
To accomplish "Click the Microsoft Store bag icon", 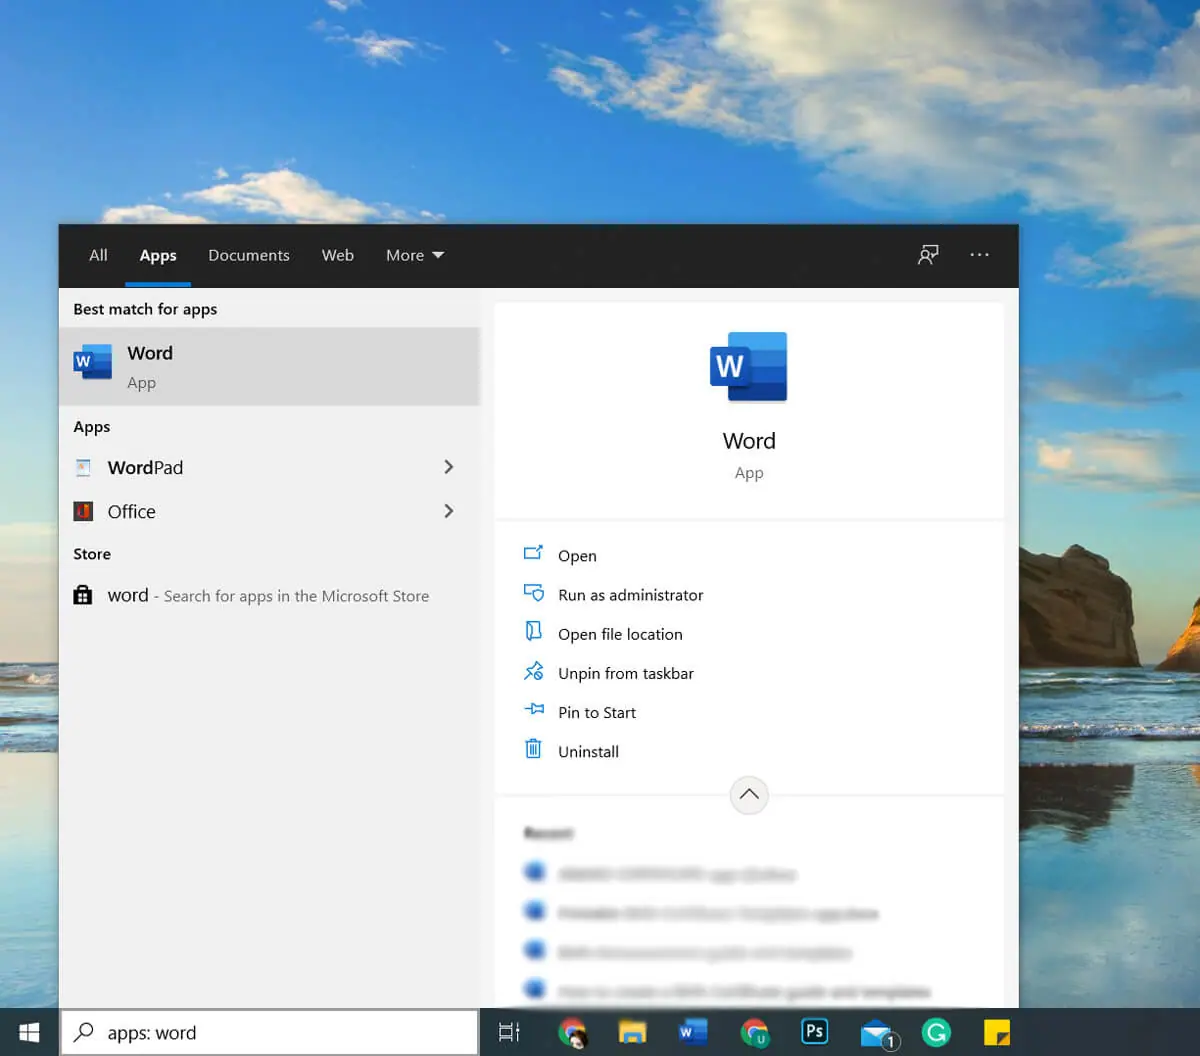I will point(83,595).
